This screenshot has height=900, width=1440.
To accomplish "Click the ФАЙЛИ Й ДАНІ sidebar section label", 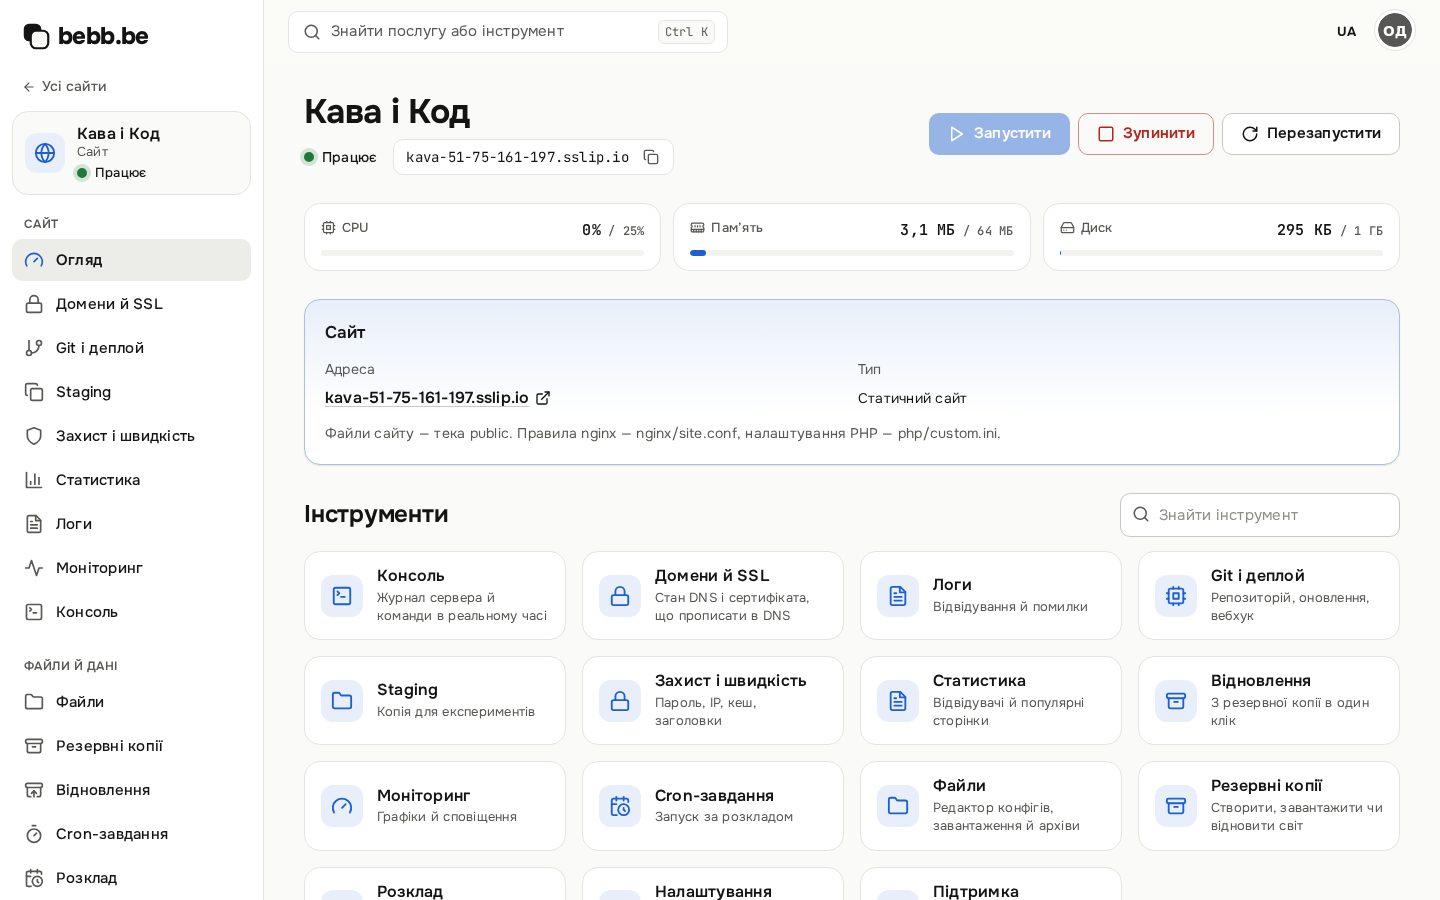I will click(x=71, y=666).
